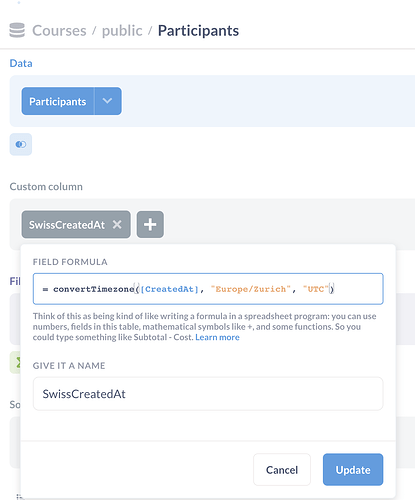
Task: Add another custom column with plus
Action: 150,224
